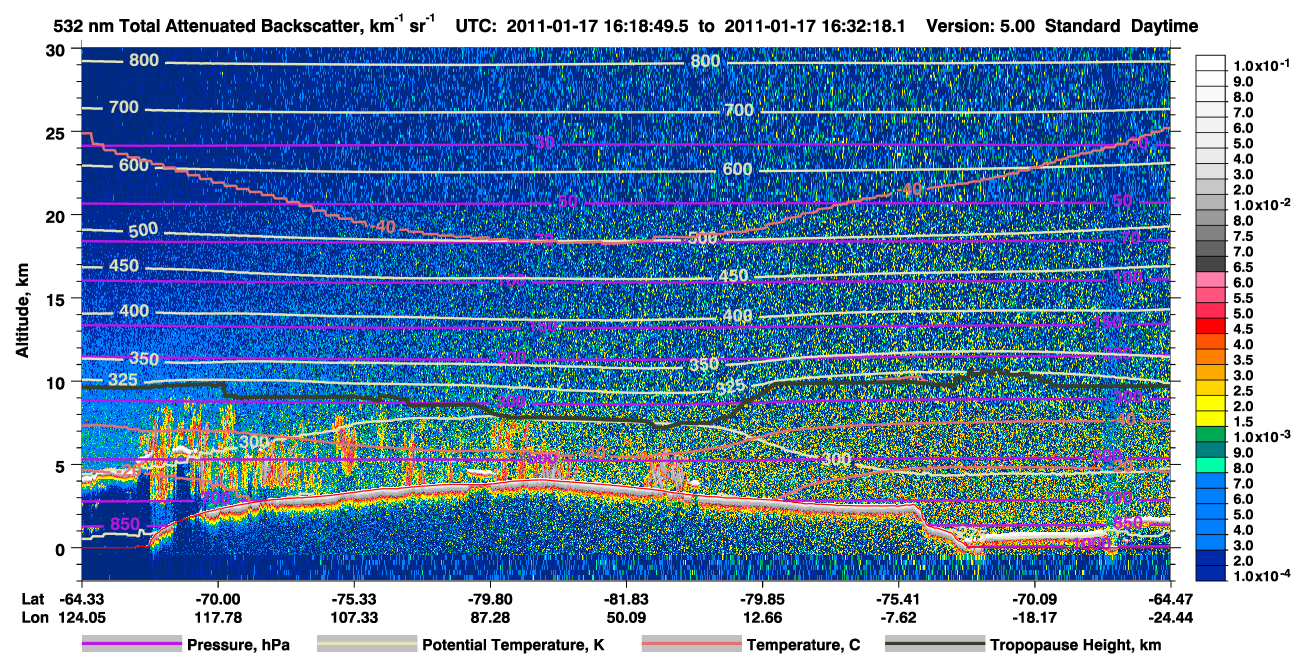Click the altitude tick label '25'

(57, 133)
